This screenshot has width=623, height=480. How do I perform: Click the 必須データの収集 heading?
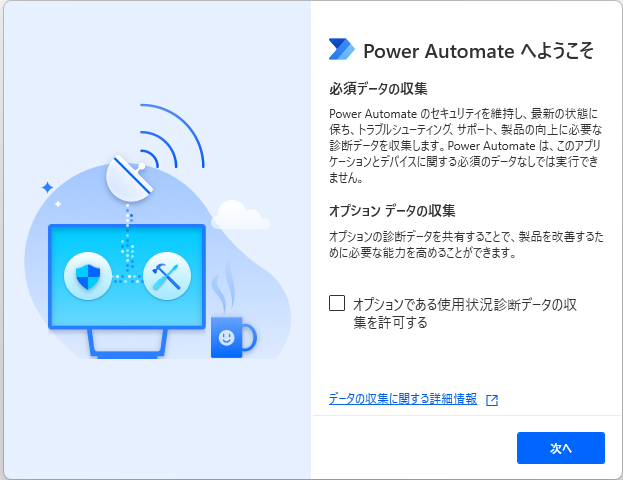pos(378,89)
